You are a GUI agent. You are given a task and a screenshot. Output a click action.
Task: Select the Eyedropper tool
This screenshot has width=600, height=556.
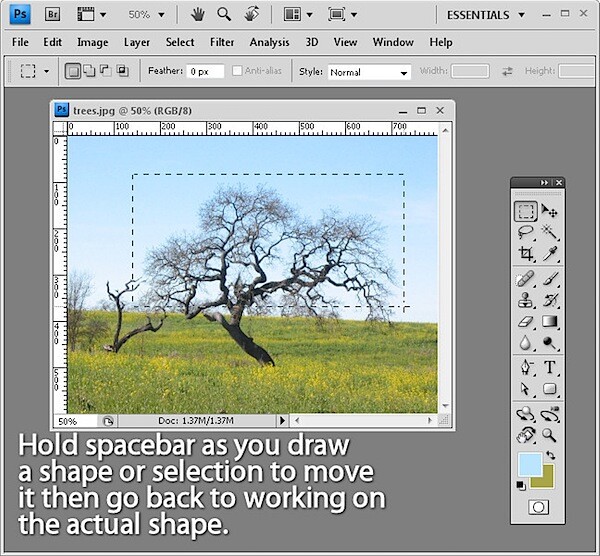pyautogui.click(x=549, y=253)
